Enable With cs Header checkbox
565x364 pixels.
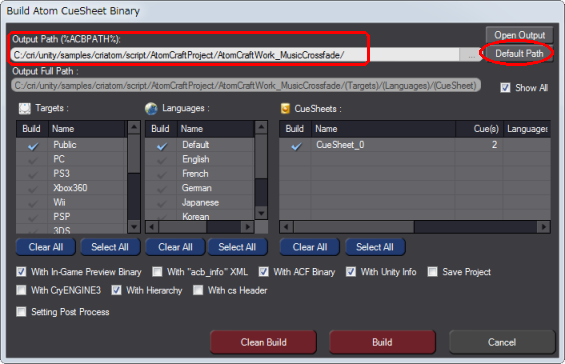tap(198, 290)
